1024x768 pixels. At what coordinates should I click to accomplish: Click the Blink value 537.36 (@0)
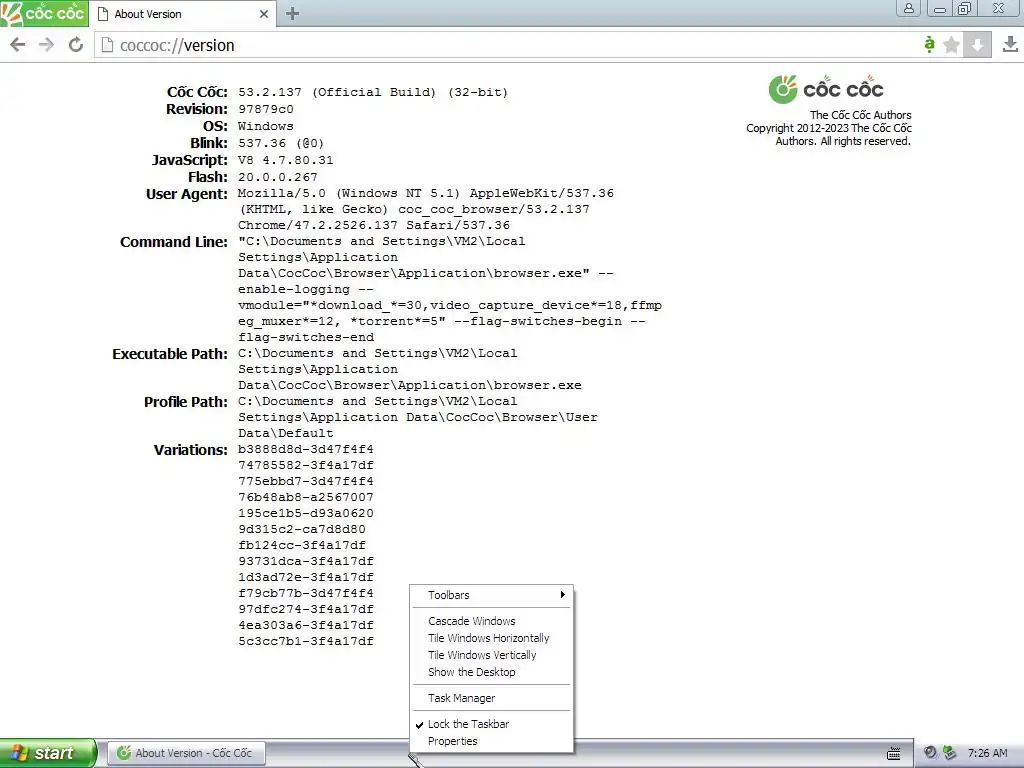pos(281,143)
